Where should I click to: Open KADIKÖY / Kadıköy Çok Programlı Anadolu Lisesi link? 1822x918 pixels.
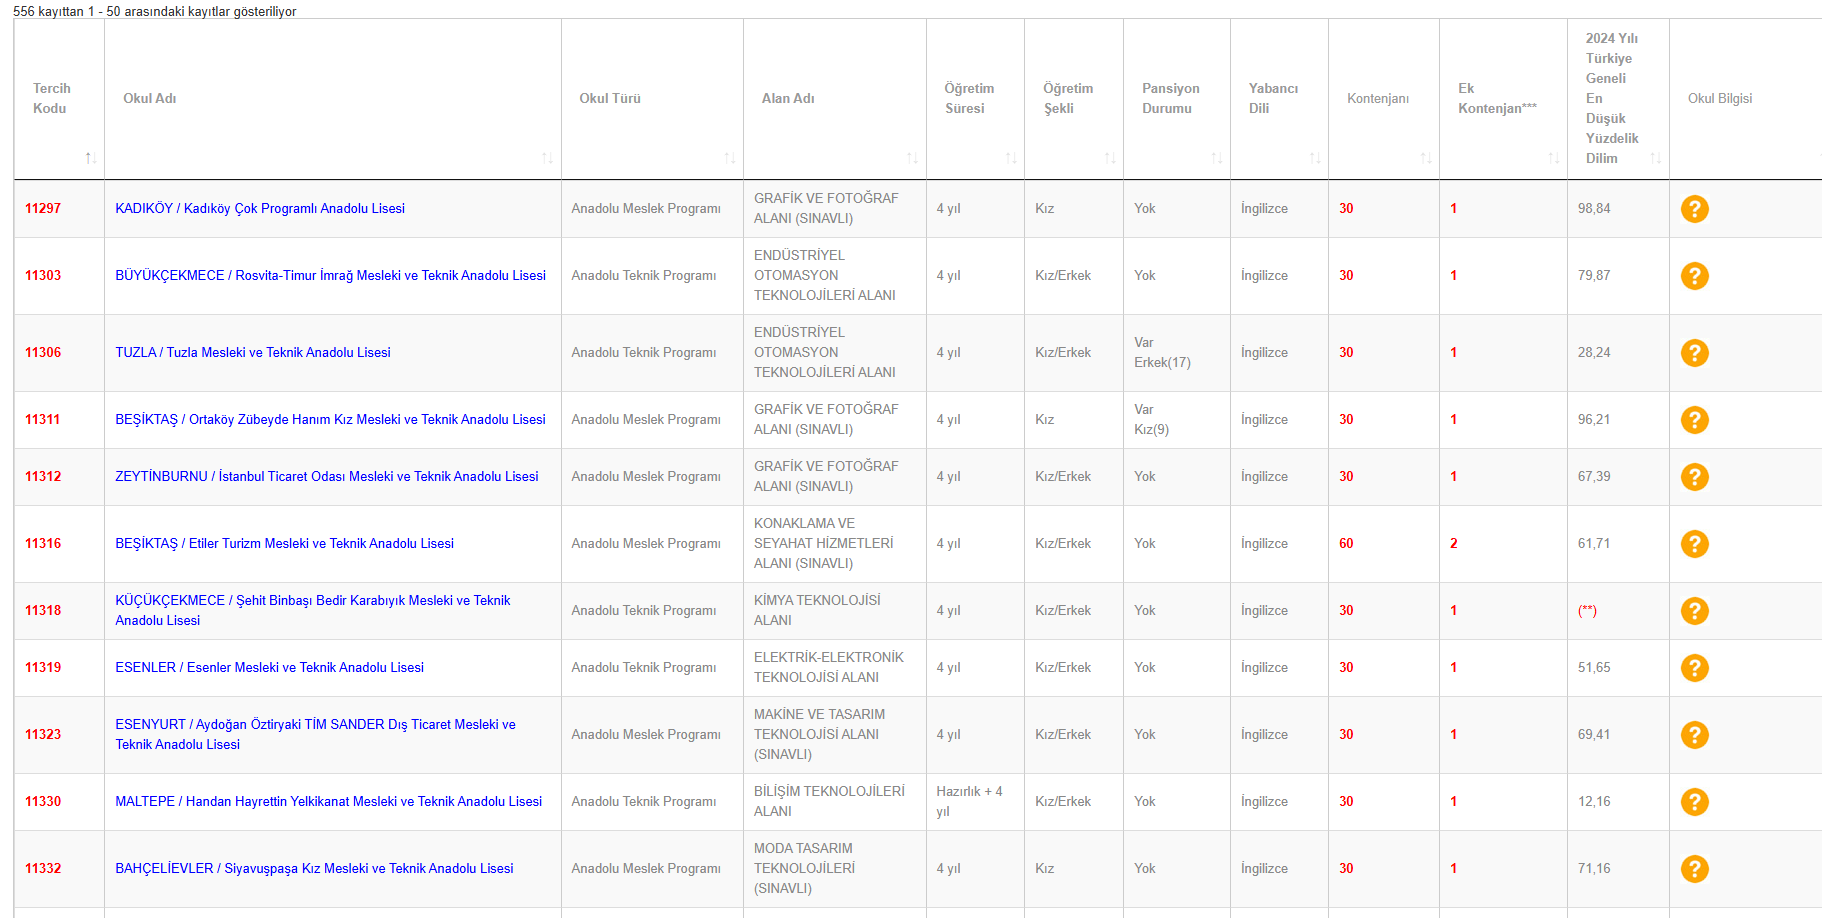[260, 209]
